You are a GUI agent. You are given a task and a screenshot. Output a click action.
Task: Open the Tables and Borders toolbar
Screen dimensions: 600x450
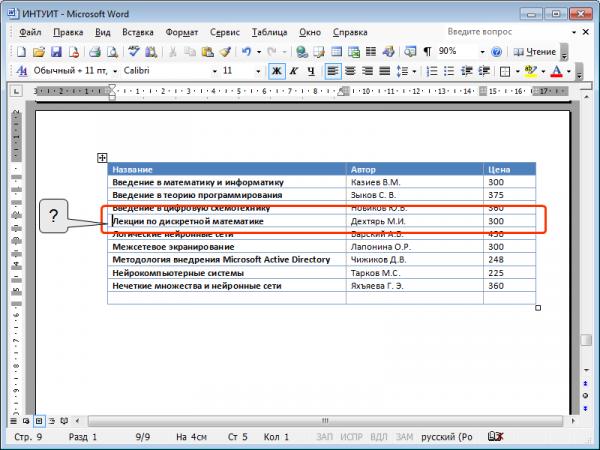pos(319,52)
